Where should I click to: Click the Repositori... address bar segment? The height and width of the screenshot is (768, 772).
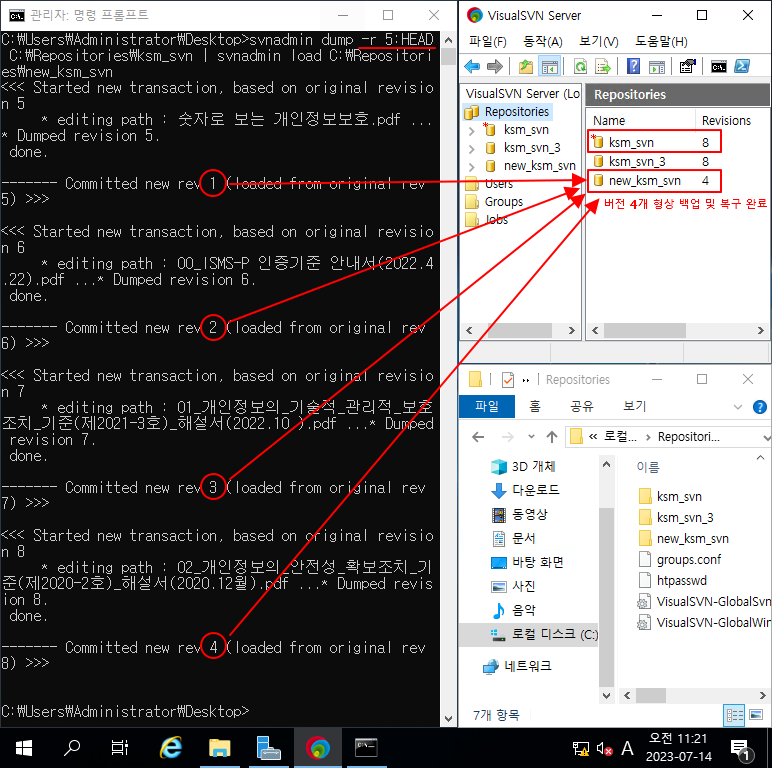[x=688, y=437]
